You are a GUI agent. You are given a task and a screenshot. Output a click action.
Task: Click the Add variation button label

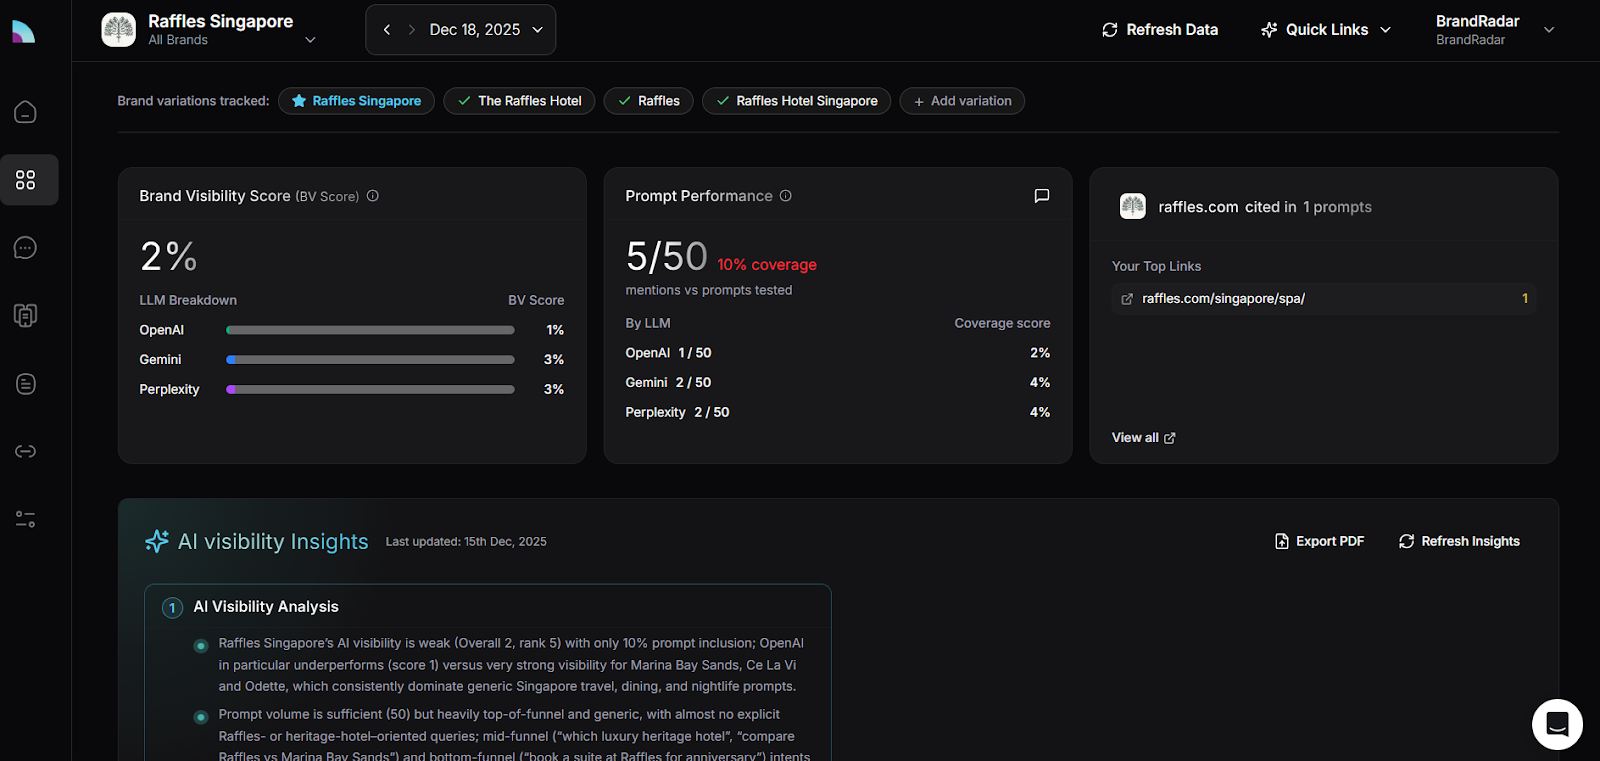point(971,101)
